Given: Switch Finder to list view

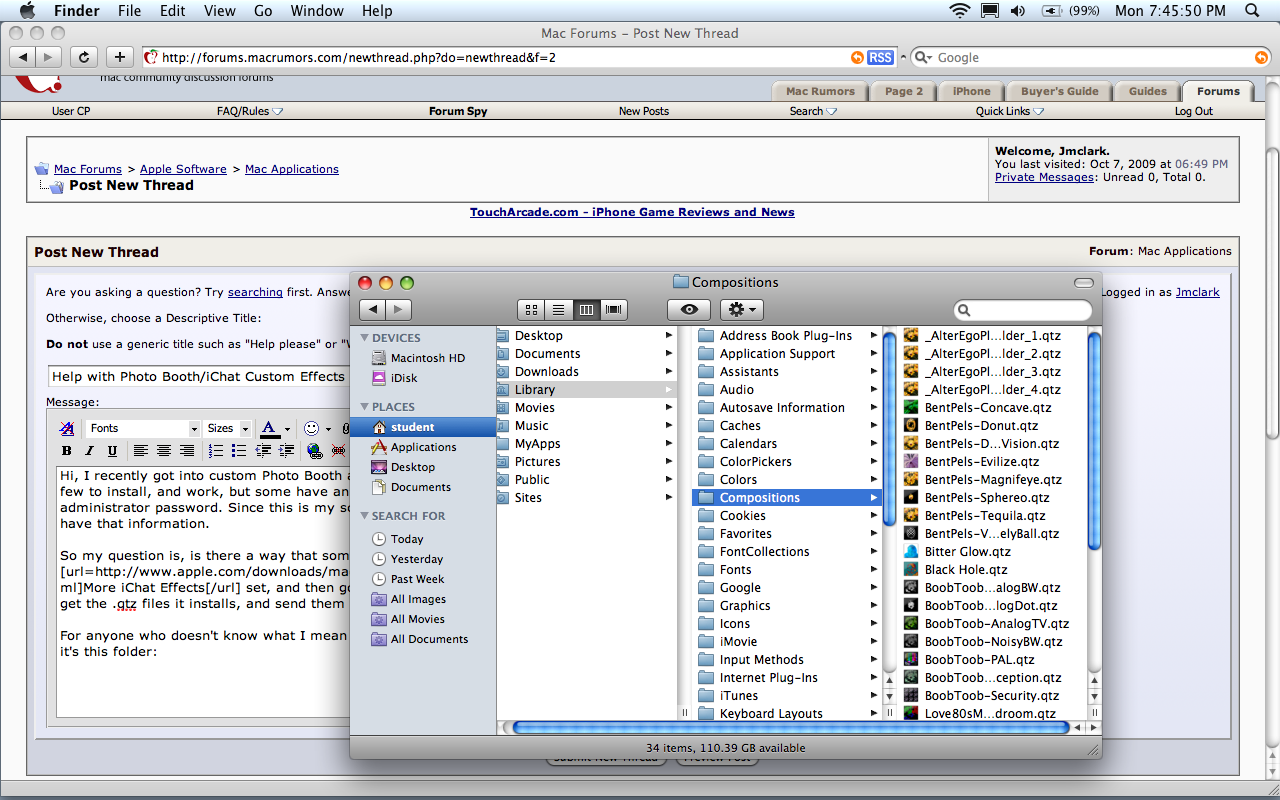Looking at the screenshot, I should 559,310.
